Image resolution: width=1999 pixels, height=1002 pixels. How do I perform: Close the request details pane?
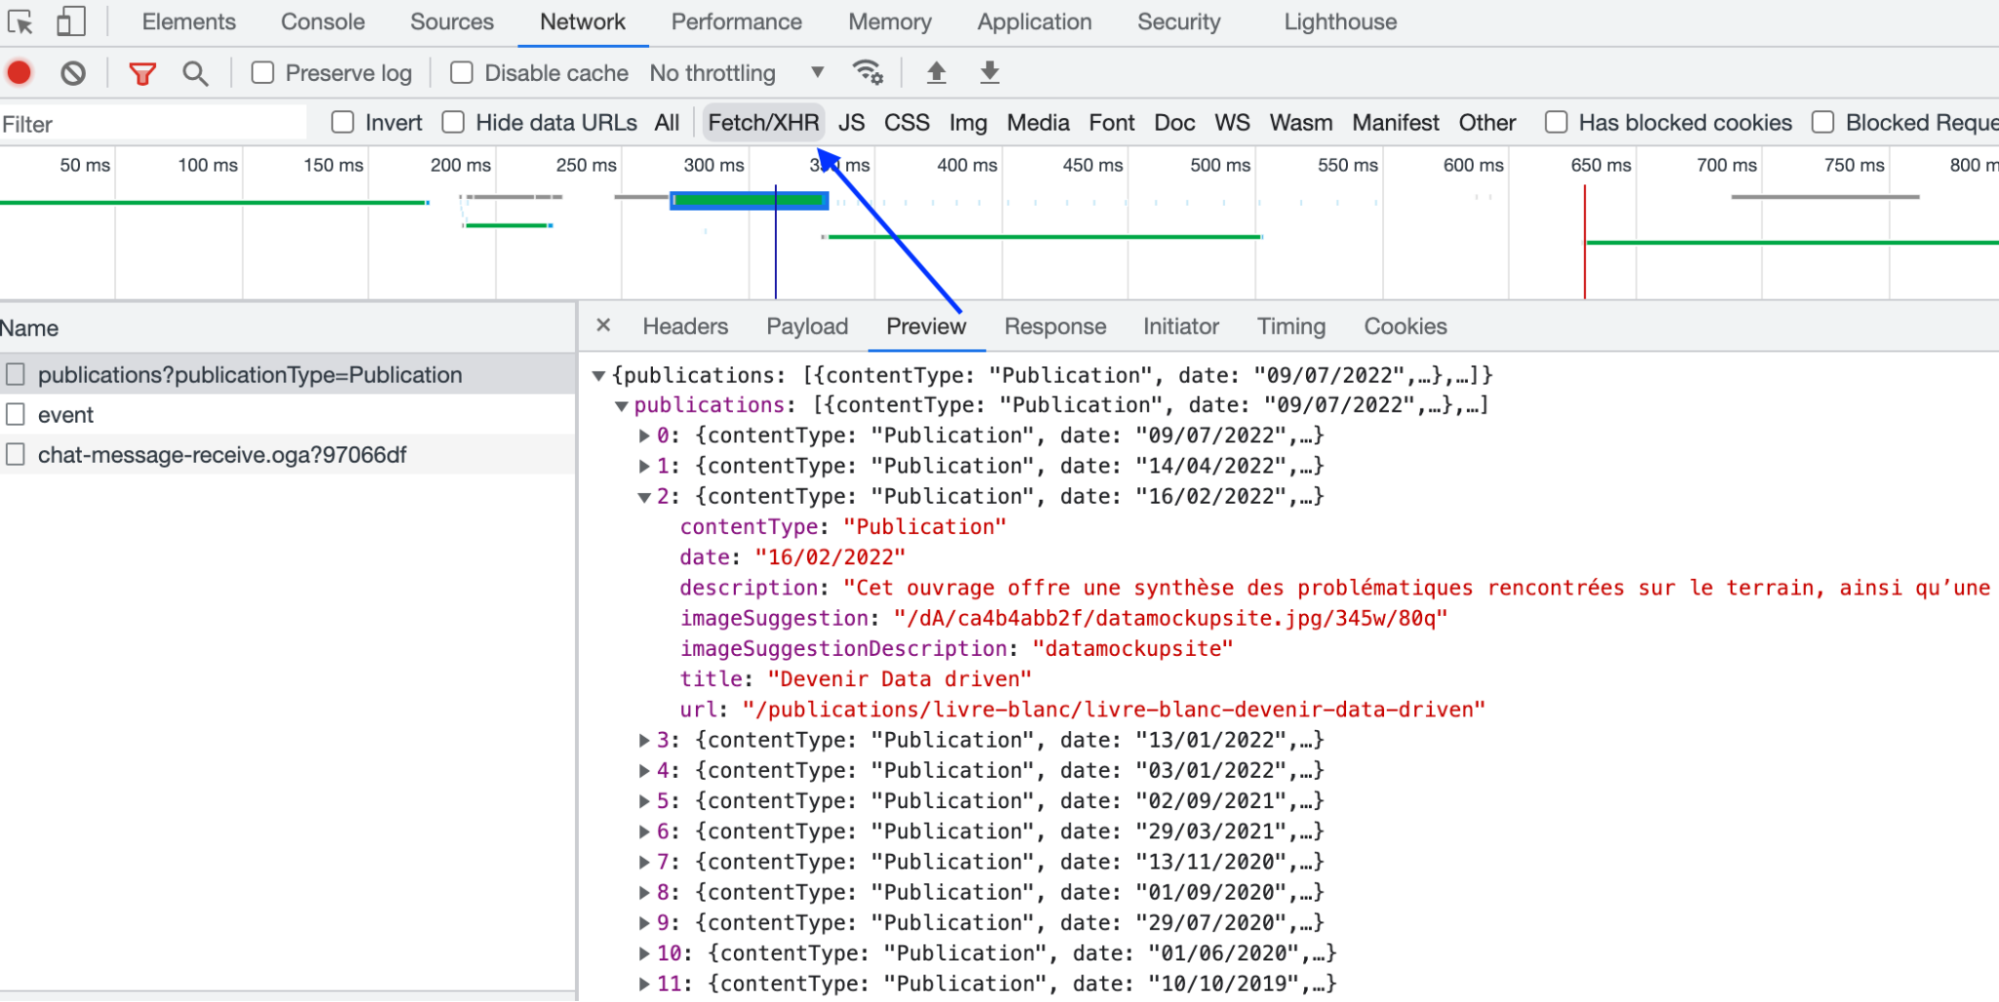coord(603,326)
